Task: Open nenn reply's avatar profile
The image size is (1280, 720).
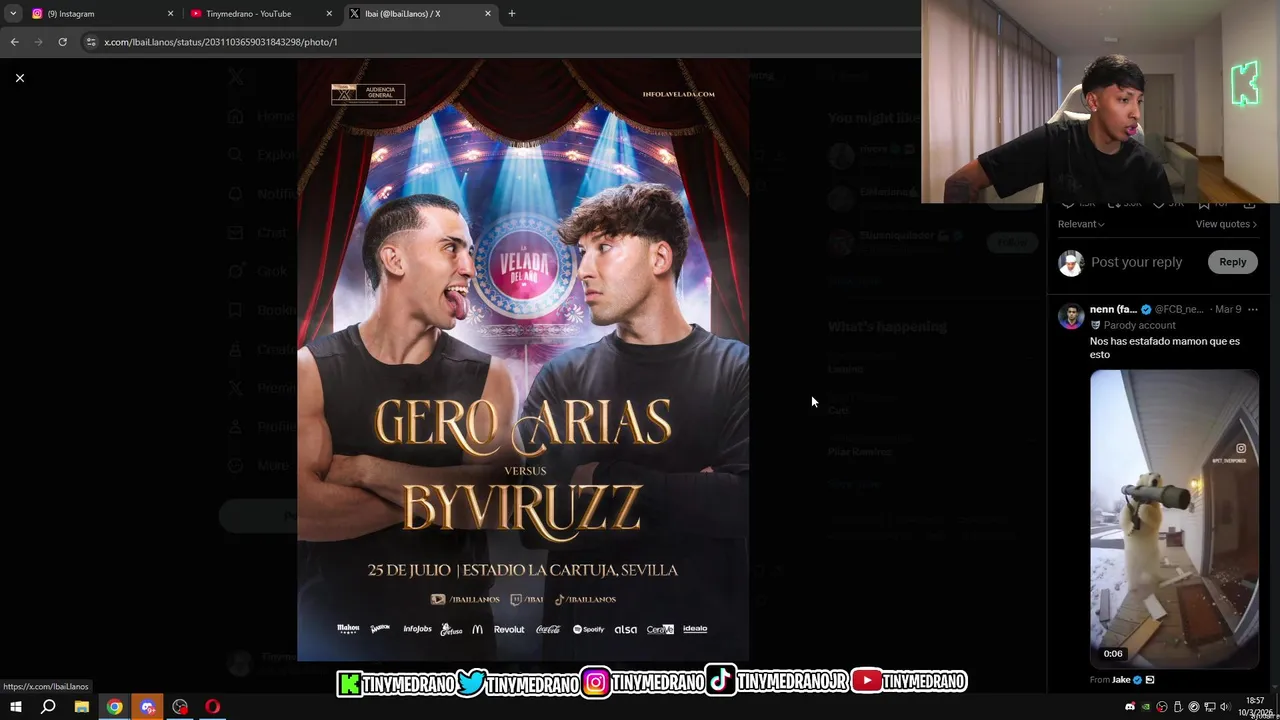Action: pyautogui.click(x=1071, y=317)
